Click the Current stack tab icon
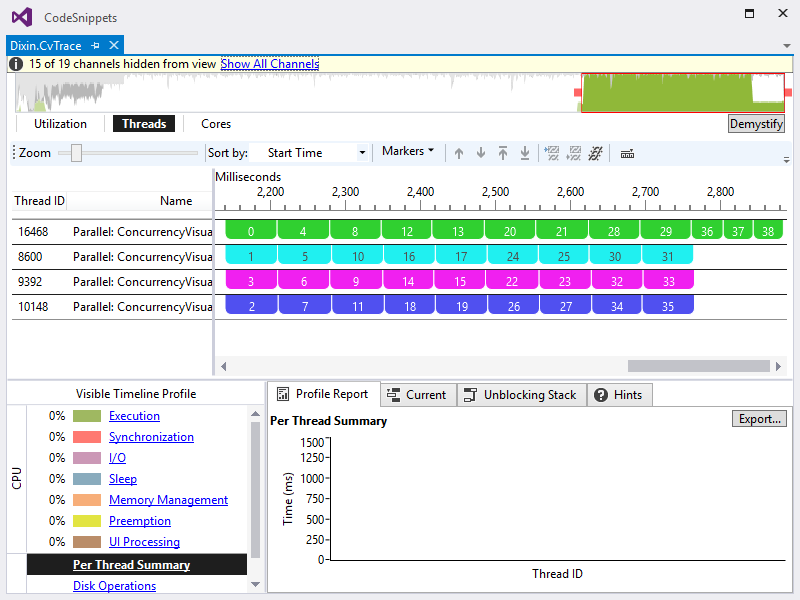The width and height of the screenshot is (800, 600). (393, 395)
